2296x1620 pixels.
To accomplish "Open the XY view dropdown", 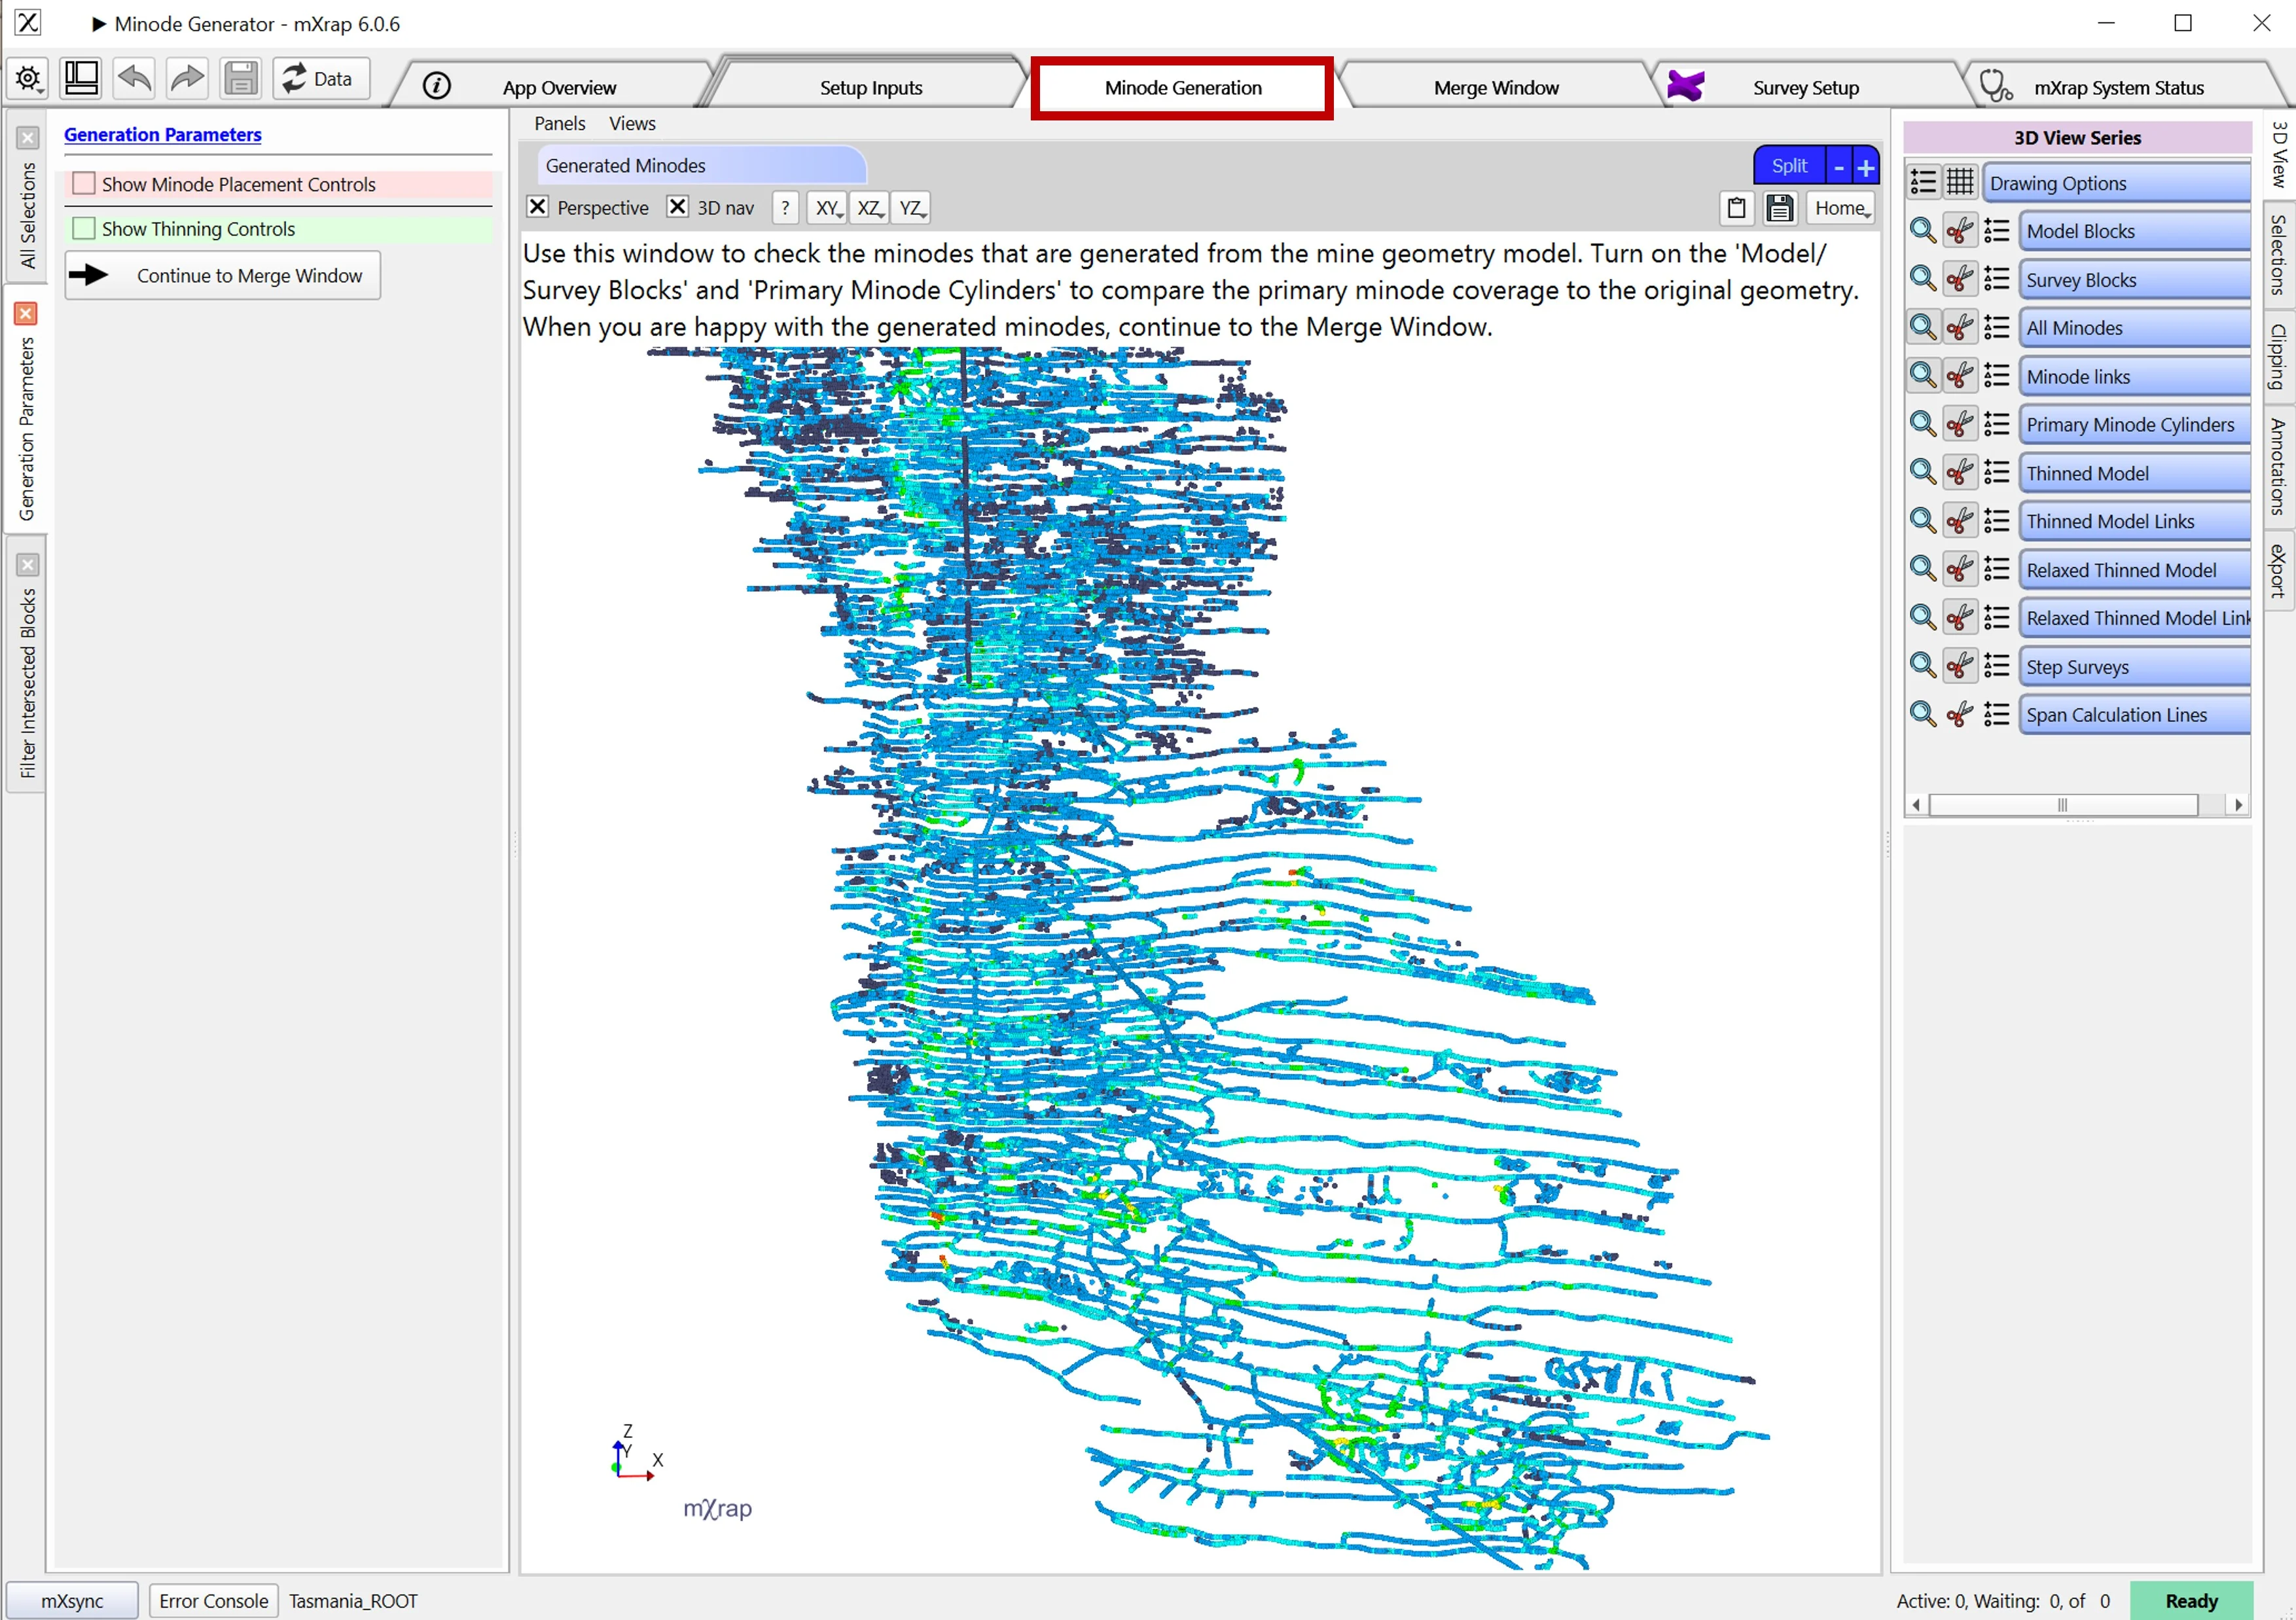I will pos(827,208).
